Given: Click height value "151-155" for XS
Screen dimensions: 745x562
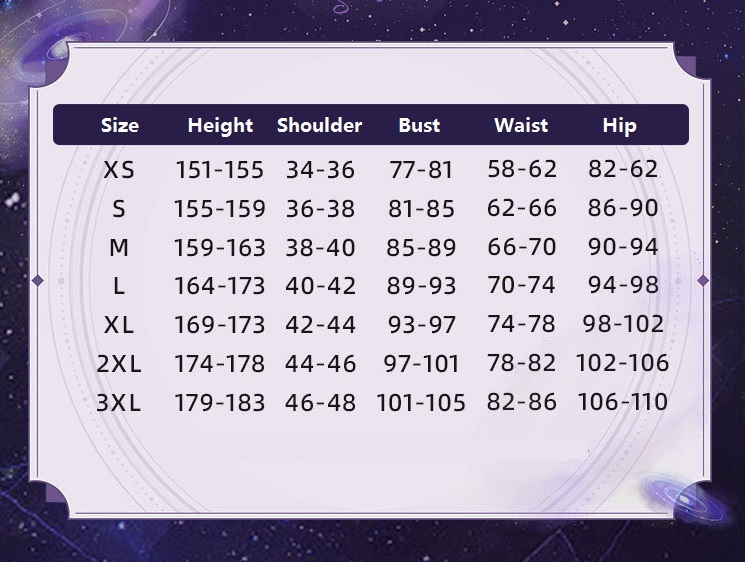Looking at the screenshot, I should point(219,170).
